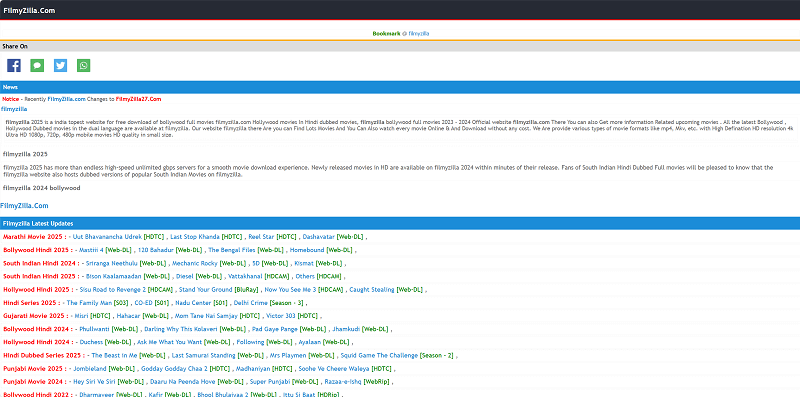Open Punjabi Movie 2024 category
Viewport: 800px width, 397px height.
(x=34, y=383)
